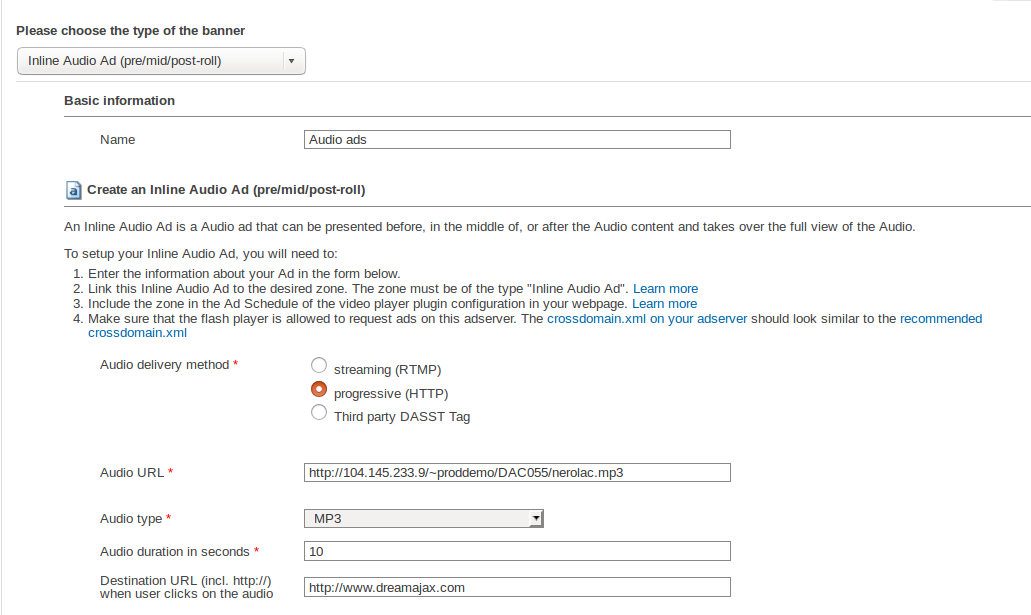Click the Basic information section heading
The image size is (1031, 615).
point(119,101)
